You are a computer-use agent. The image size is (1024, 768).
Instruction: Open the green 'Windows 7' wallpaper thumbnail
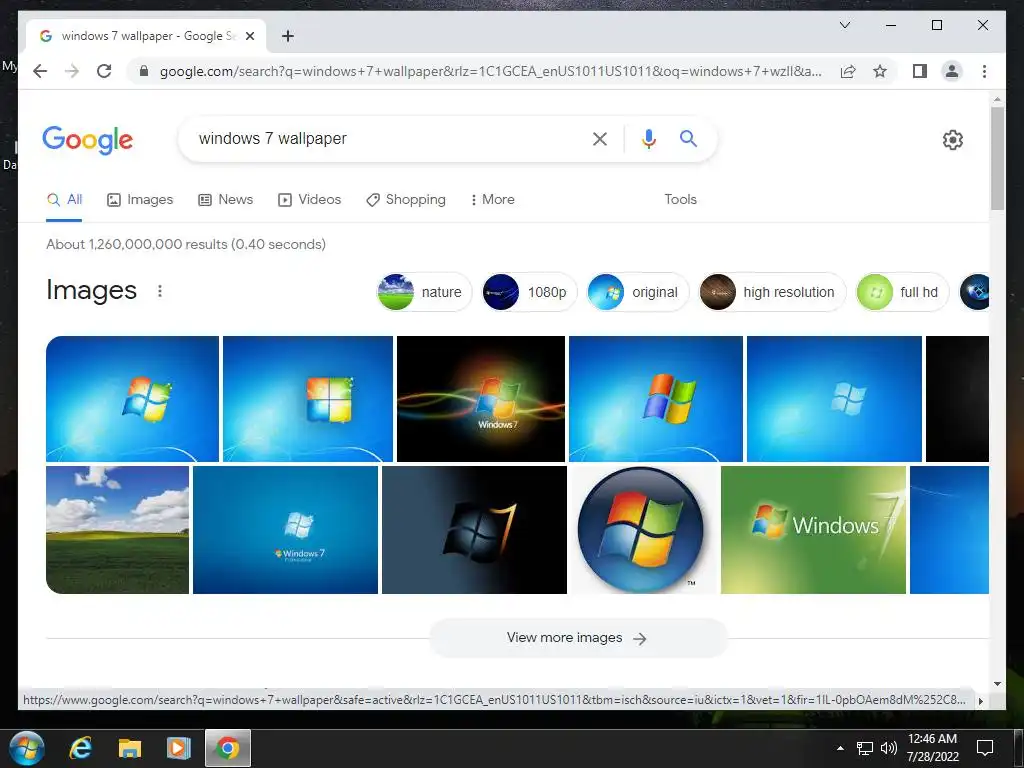pyautogui.click(x=813, y=530)
